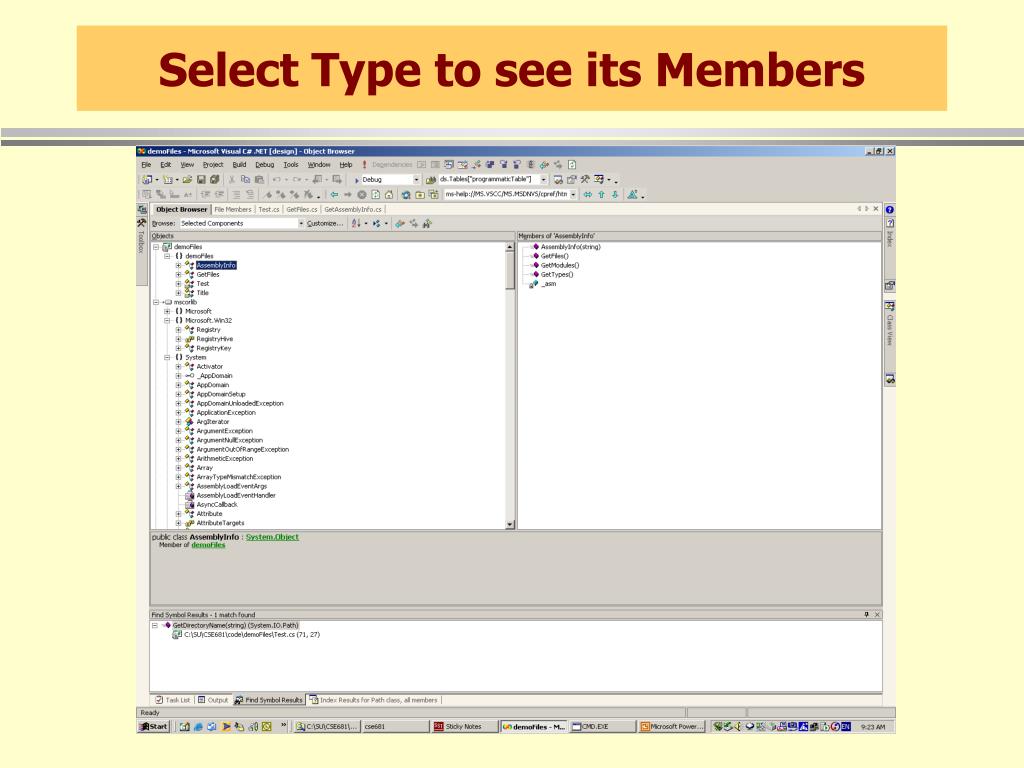Expand the Microsoft namespace node

[167, 312]
